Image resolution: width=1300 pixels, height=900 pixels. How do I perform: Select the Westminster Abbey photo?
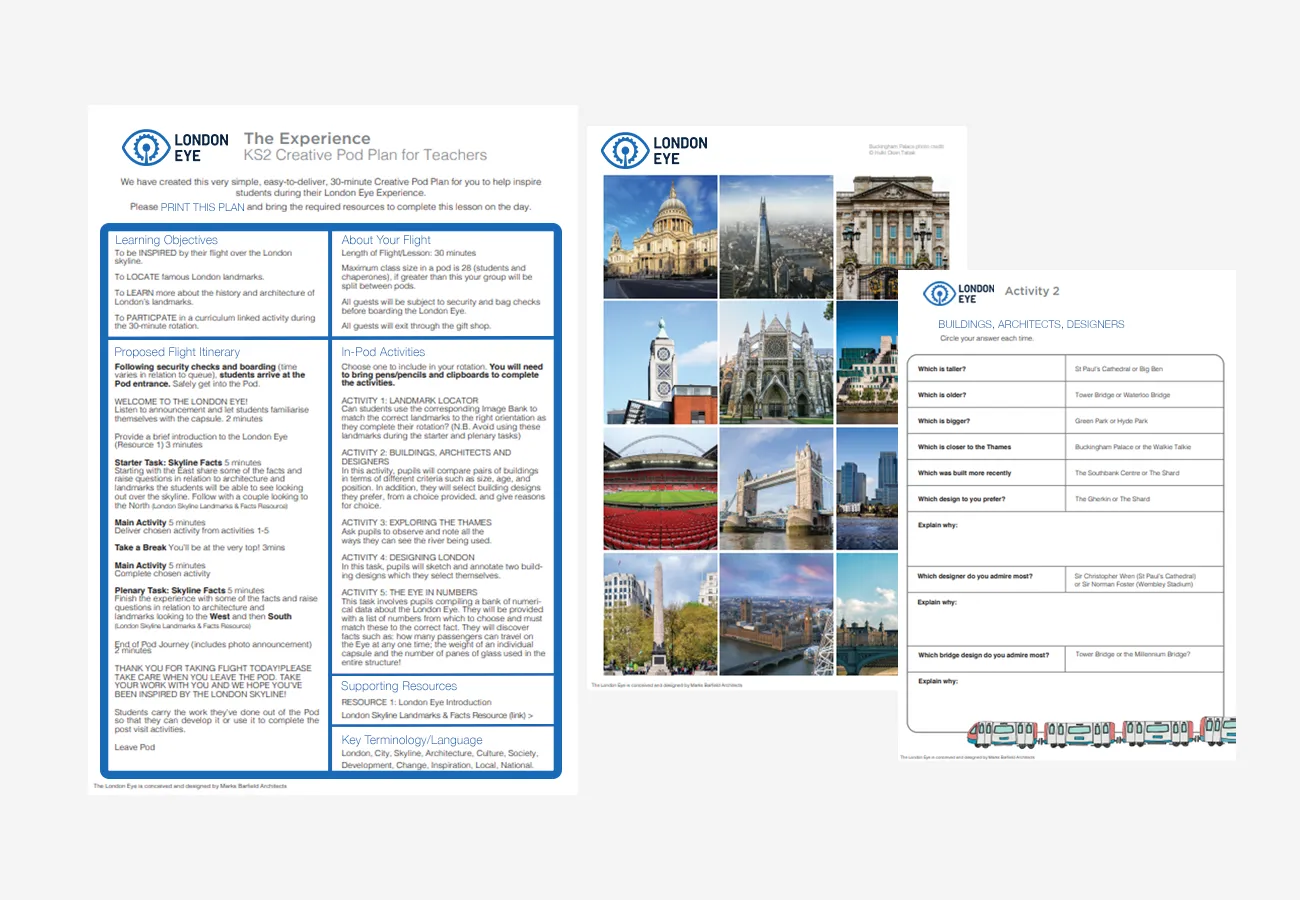click(x=776, y=362)
